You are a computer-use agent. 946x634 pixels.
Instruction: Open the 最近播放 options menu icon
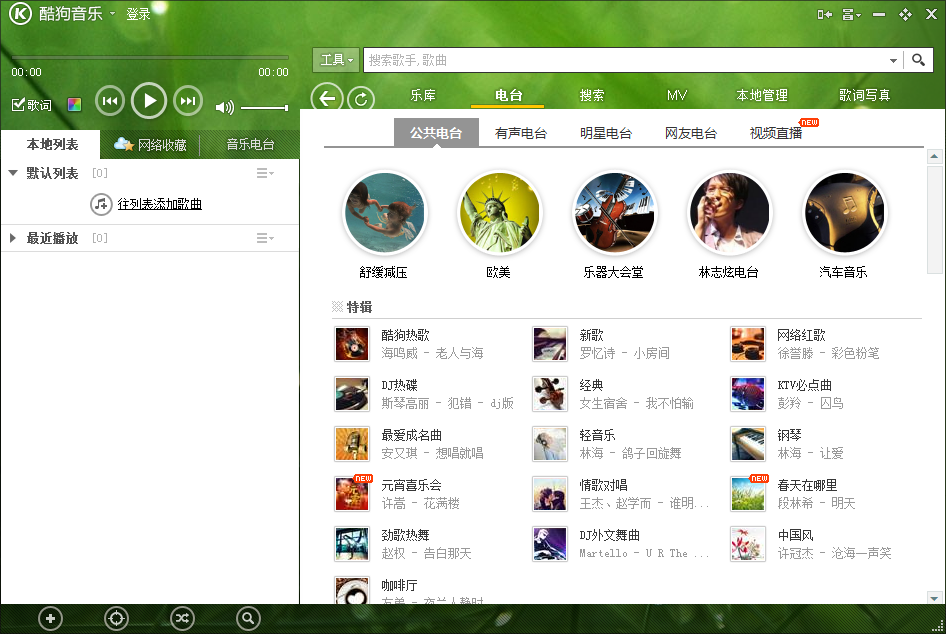point(265,238)
